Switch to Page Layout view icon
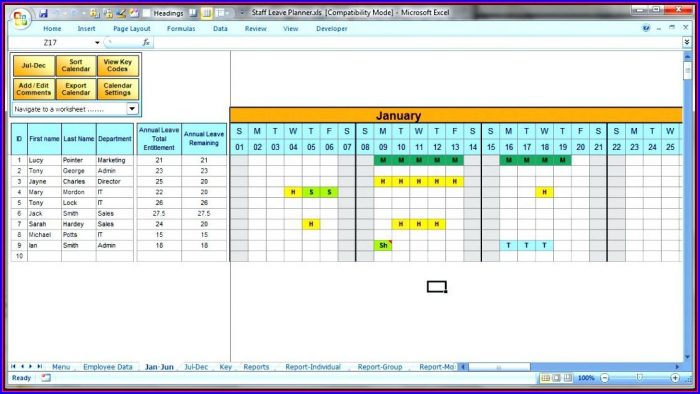 coord(556,378)
